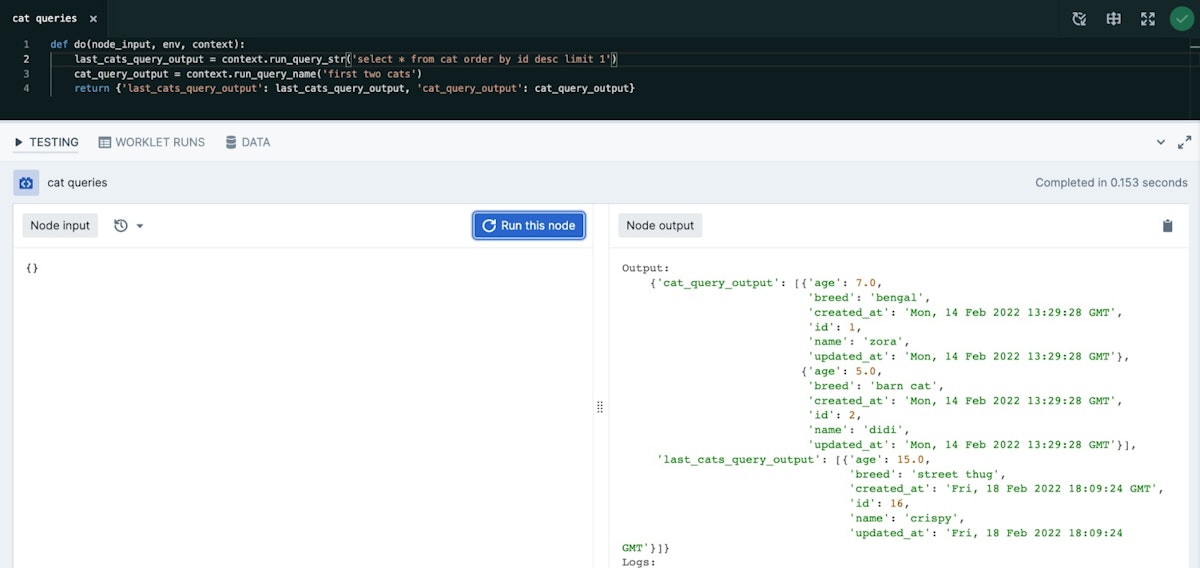Image resolution: width=1200 pixels, height=568 pixels.
Task: Click code line 3 with run_query_name
Action: 248,74
